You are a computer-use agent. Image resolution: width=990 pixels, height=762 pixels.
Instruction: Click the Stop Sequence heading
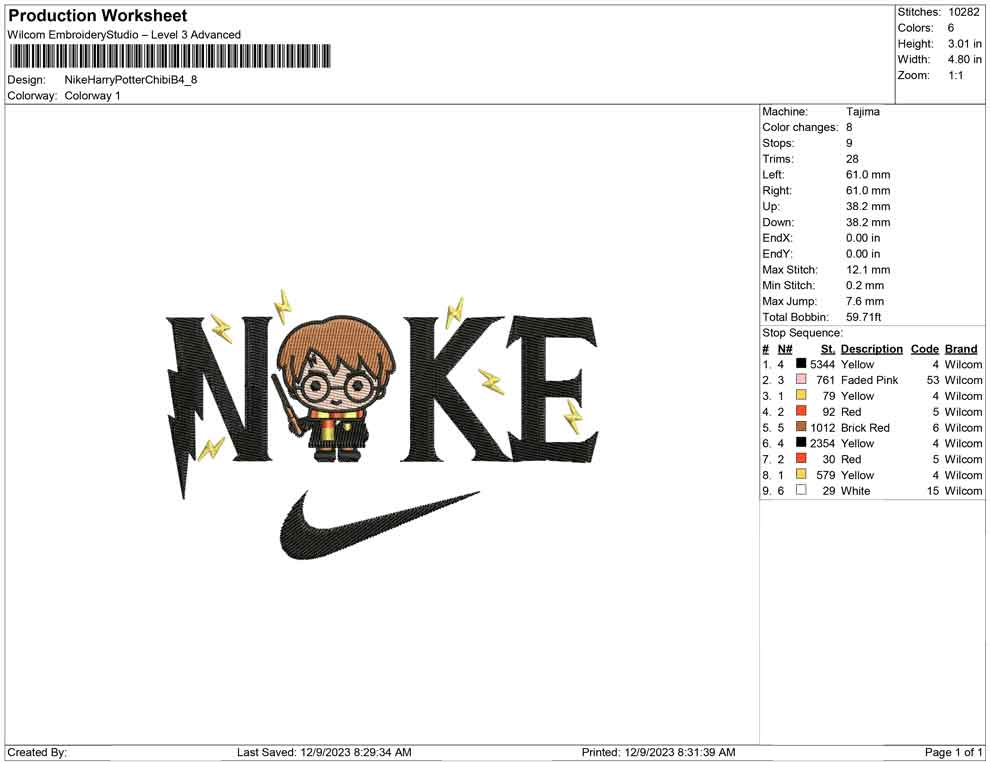[802, 333]
